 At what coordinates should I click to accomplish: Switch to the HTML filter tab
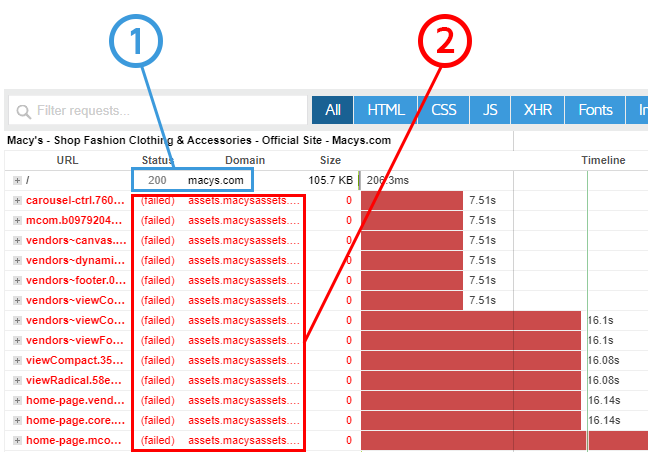pos(386,110)
